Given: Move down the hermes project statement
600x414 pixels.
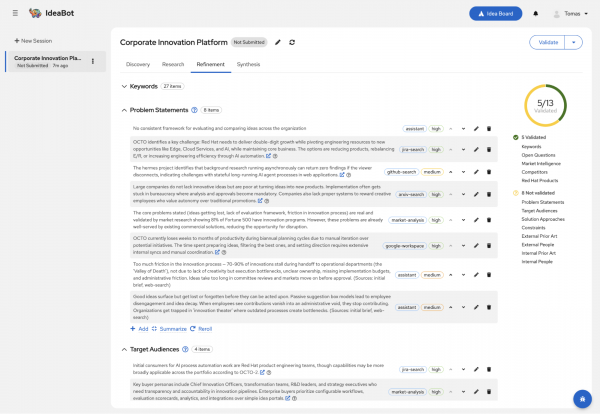Looking at the screenshot, I should (x=463, y=172).
